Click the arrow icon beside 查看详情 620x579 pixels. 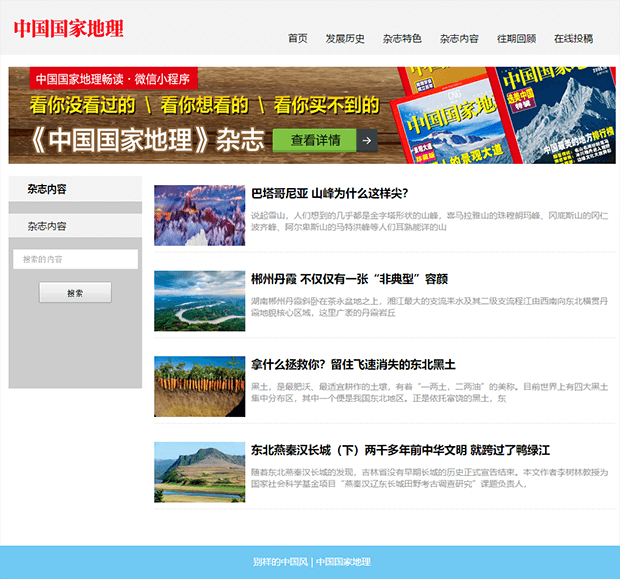(367, 141)
